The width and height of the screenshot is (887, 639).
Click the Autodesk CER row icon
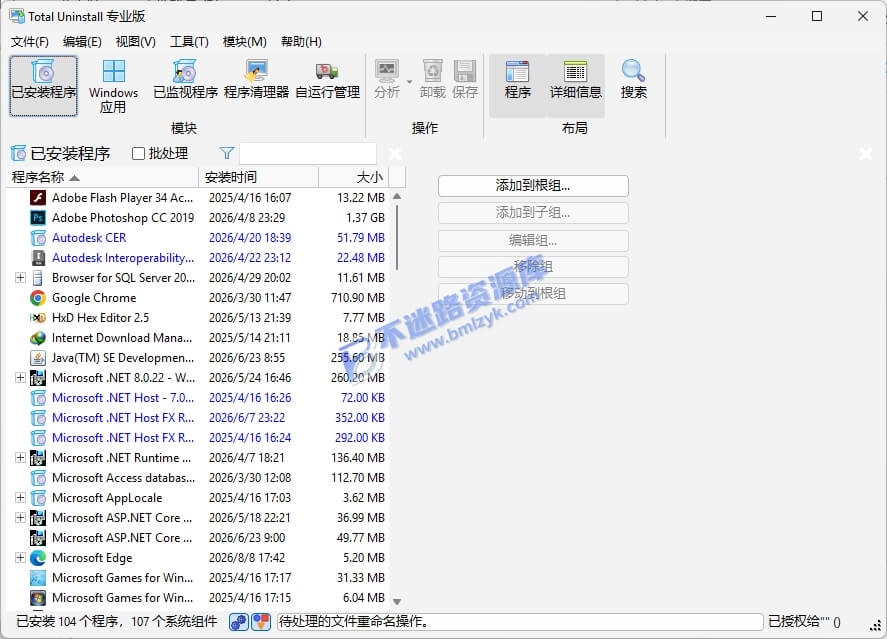38,238
